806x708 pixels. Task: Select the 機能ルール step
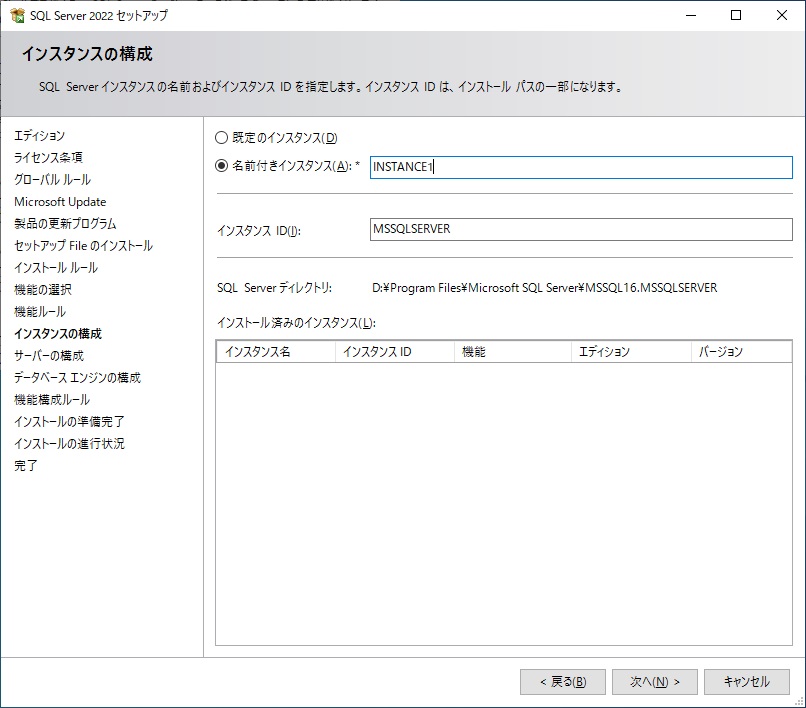click(40, 312)
